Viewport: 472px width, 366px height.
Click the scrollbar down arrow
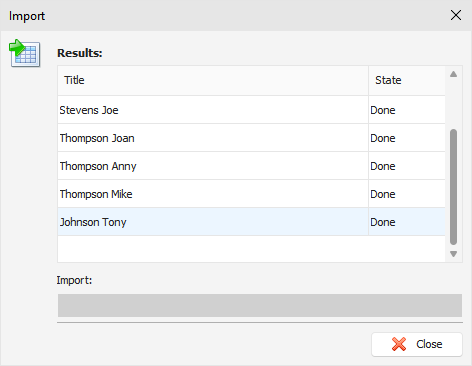point(453,254)
